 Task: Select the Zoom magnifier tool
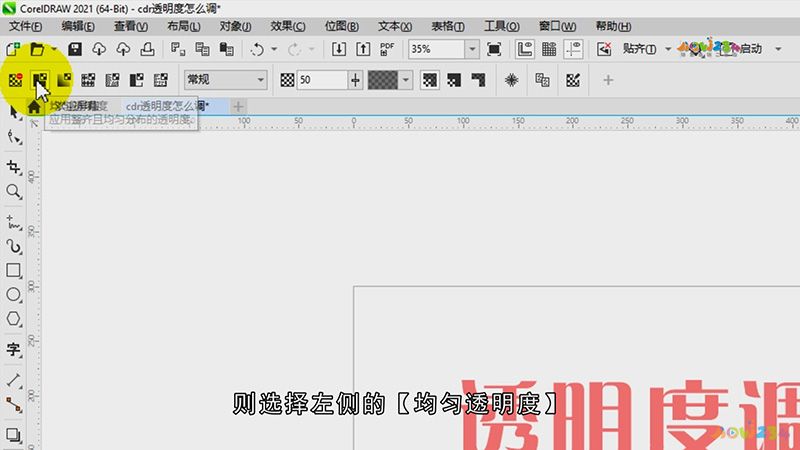[13, 191]
